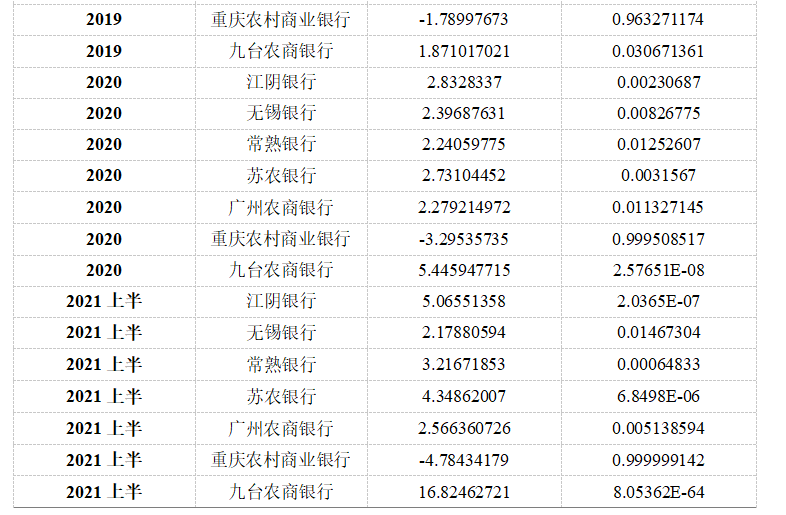Click 九台农商银行 in the 2019 row
The width and height of the screenshot is (786, 515).
click(x=280, y=51)
